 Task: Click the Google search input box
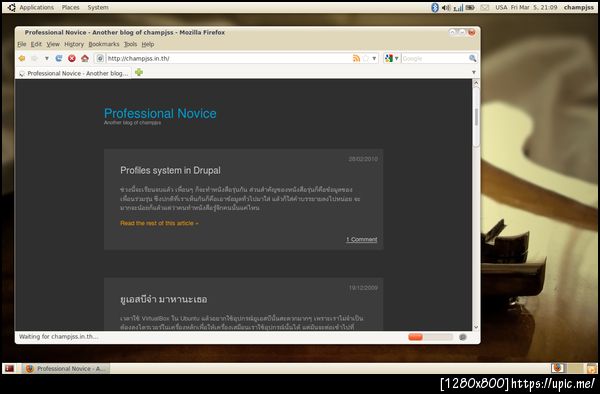pos(435,59)
